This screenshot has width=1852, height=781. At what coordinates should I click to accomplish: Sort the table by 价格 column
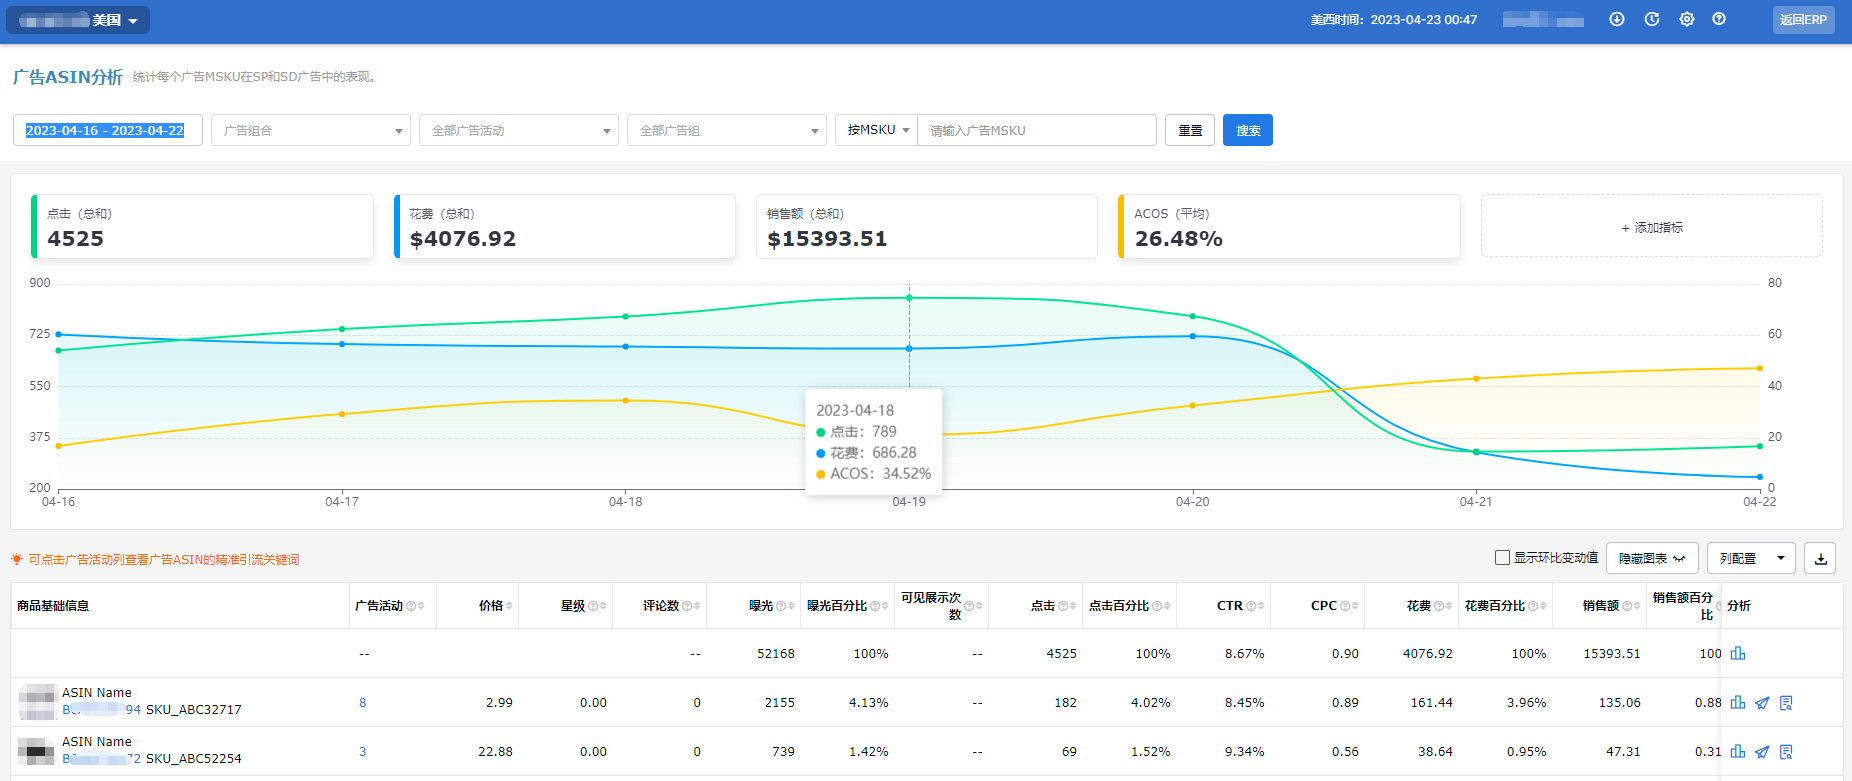coord(509,606)
